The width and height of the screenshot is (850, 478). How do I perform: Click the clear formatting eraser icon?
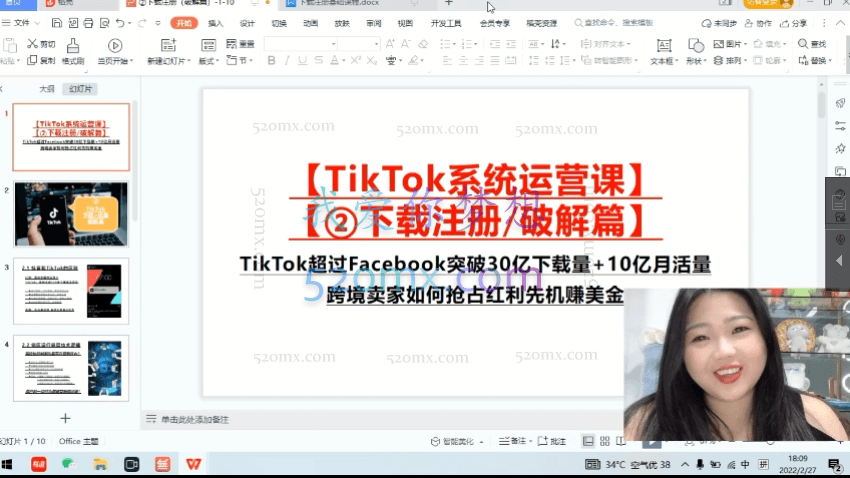(423, 44)
